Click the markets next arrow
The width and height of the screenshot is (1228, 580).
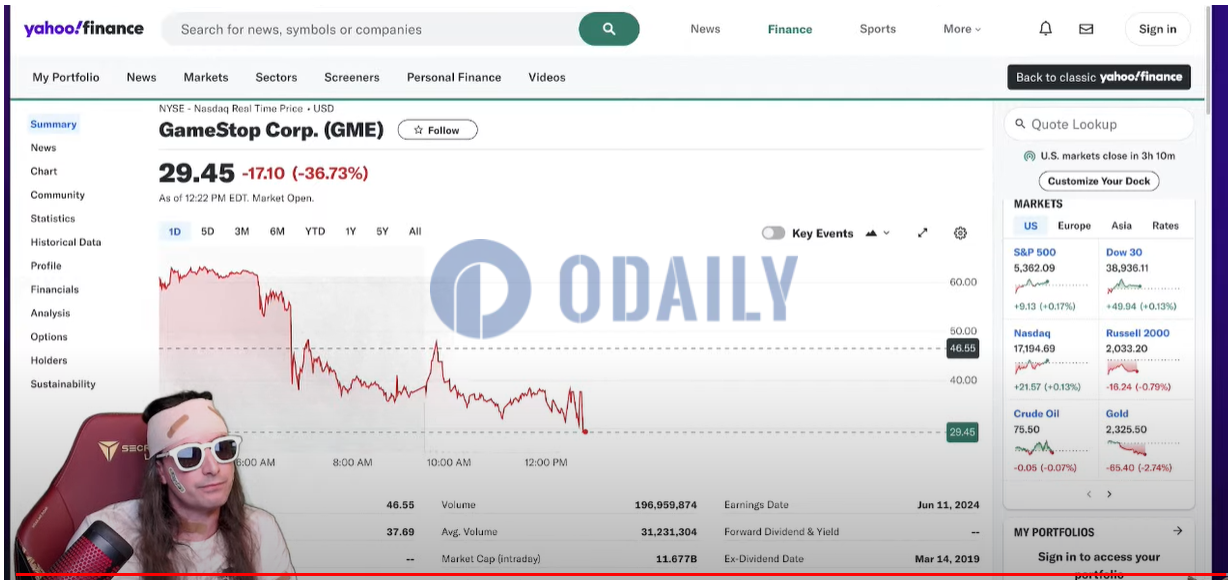click(1109, 494)
